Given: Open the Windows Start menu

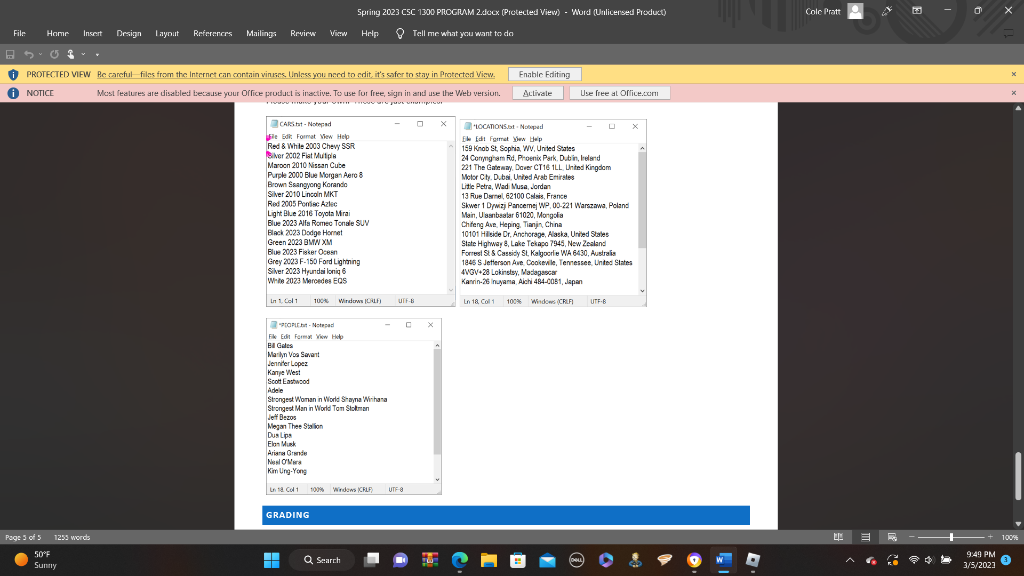Looking at the screenshot, I should tap(272, 560).
